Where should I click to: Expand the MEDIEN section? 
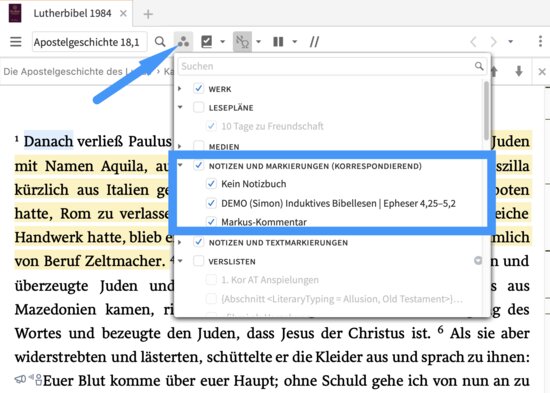click(180, 146)
